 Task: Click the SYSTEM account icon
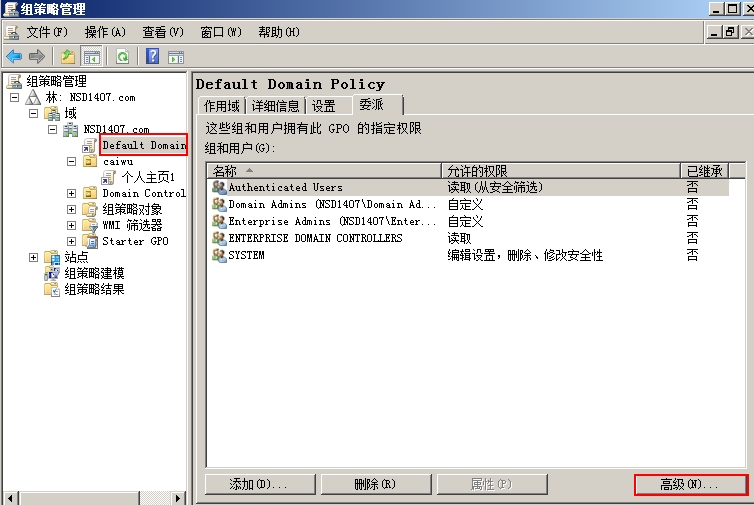click(x=219, y=255)
